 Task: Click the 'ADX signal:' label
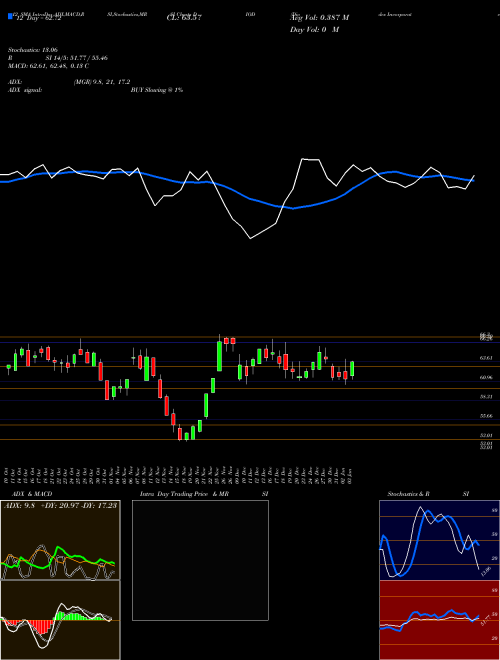coord(24,90)
